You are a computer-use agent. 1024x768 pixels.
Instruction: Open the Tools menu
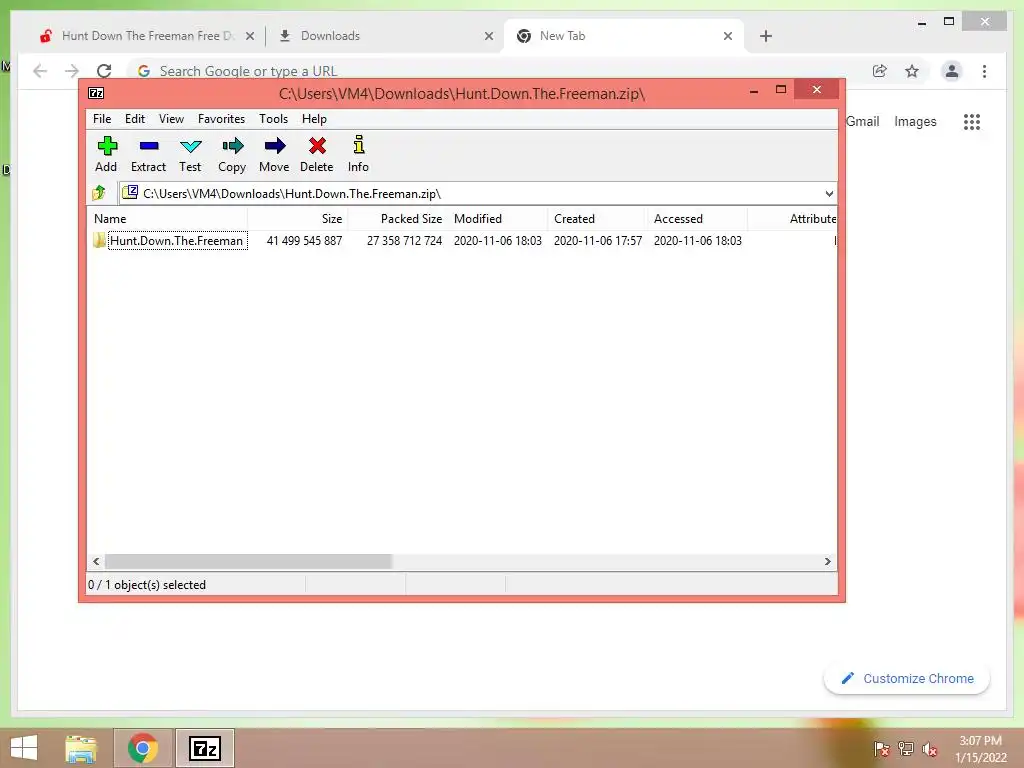click(x=273, y=119)
